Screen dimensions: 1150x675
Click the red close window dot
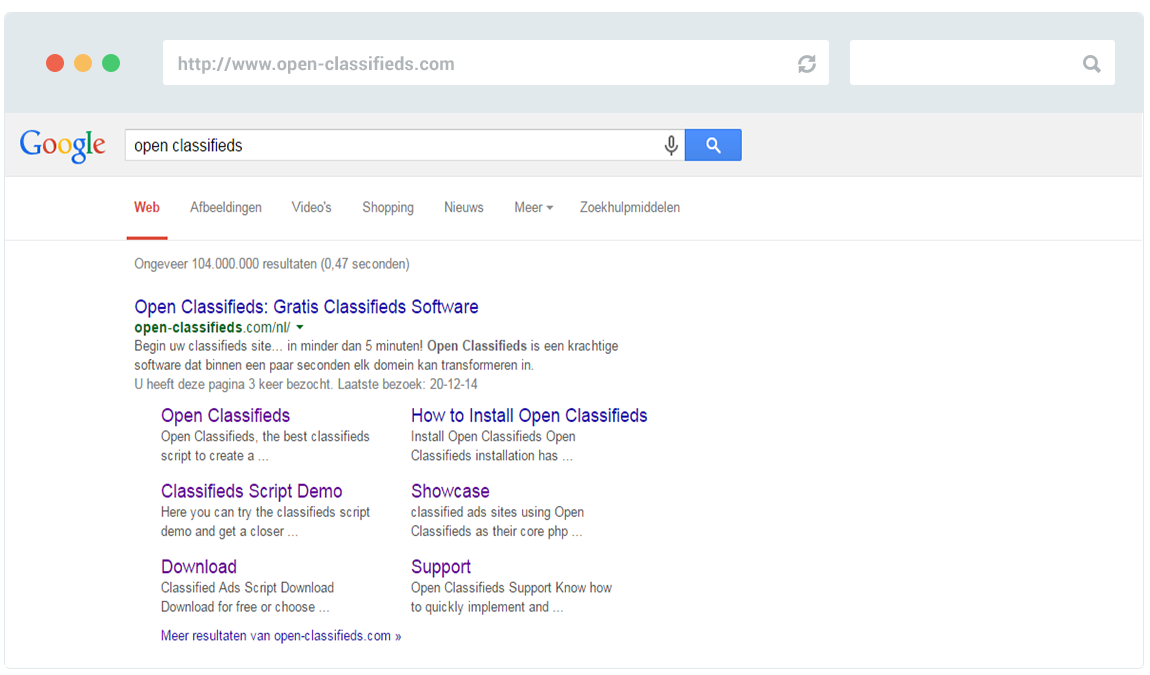click(55, 63)
